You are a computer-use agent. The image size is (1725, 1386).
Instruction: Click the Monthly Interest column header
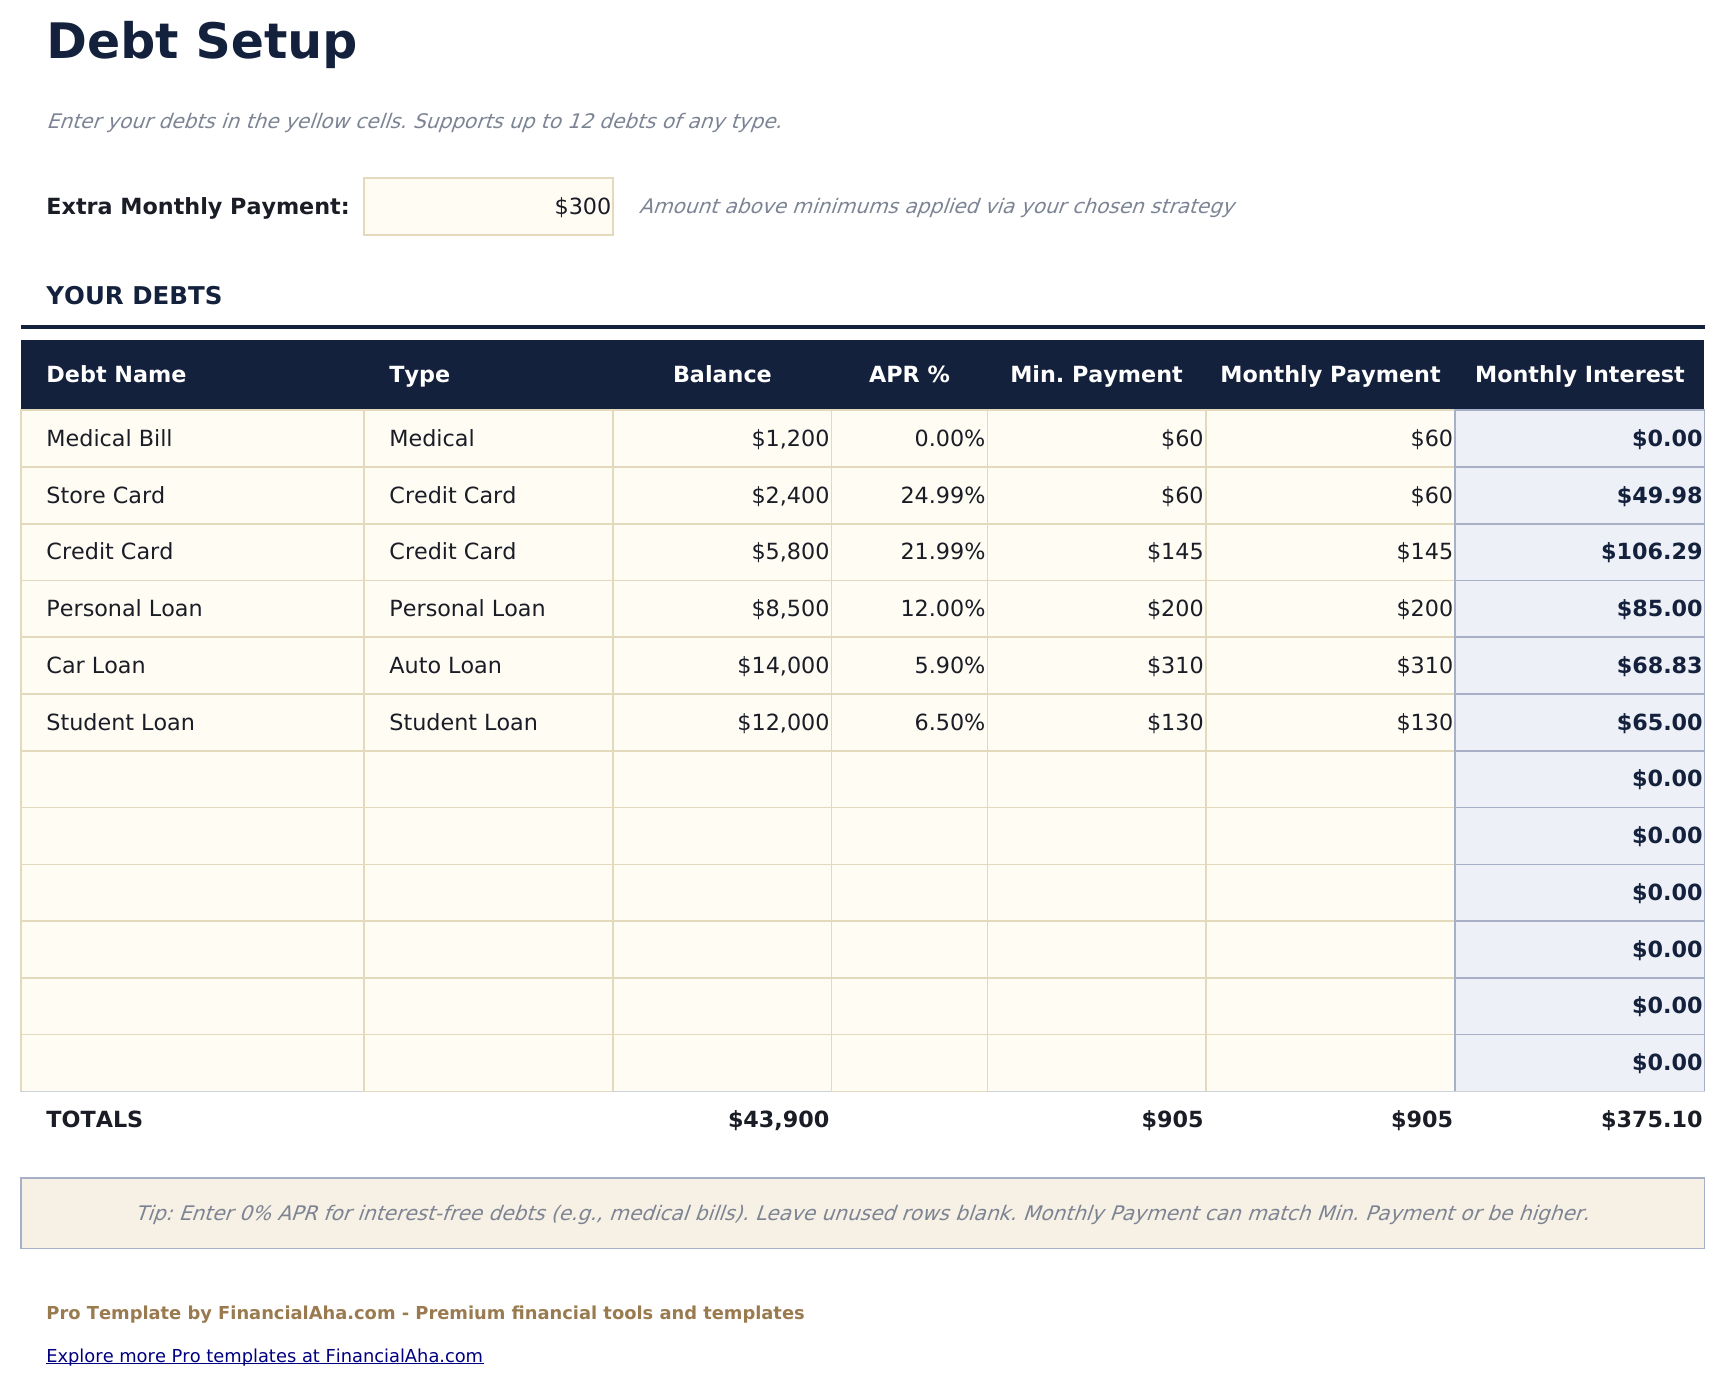point(1580,374)
